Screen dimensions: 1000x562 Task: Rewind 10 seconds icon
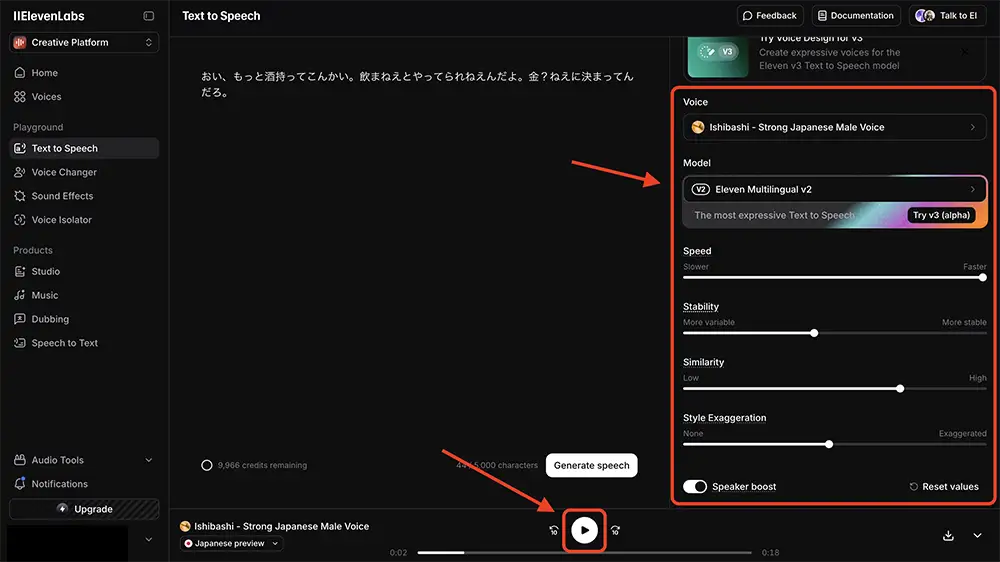[x=554, y=530]
